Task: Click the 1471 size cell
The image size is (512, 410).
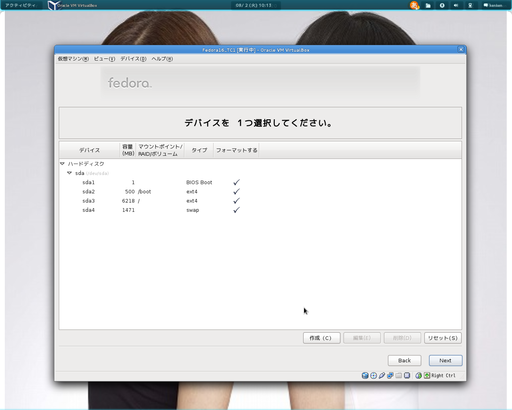Action: pyautogui.click(x=128, y=210)
